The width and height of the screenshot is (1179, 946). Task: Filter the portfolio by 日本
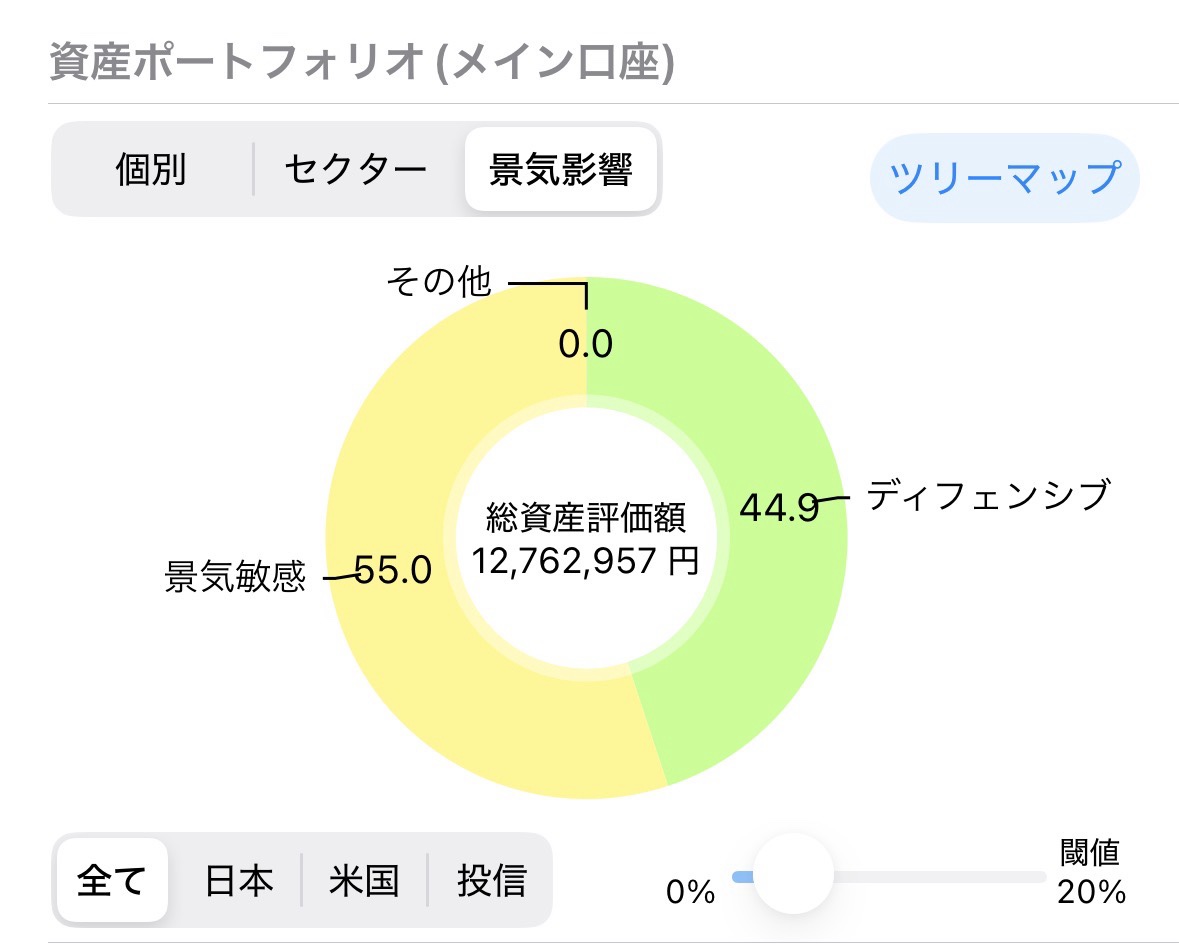pyautogui.click(x=239, y=880)
